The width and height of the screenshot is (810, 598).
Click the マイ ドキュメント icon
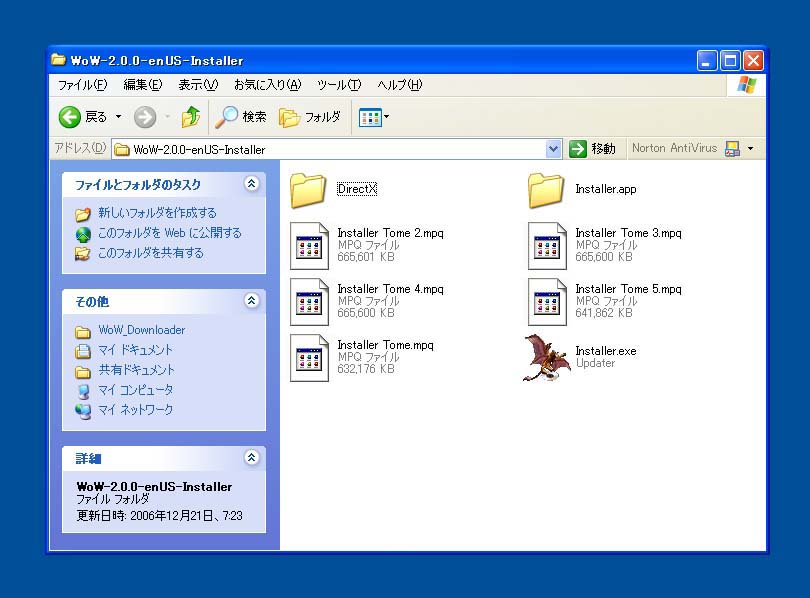pos(83,351)
